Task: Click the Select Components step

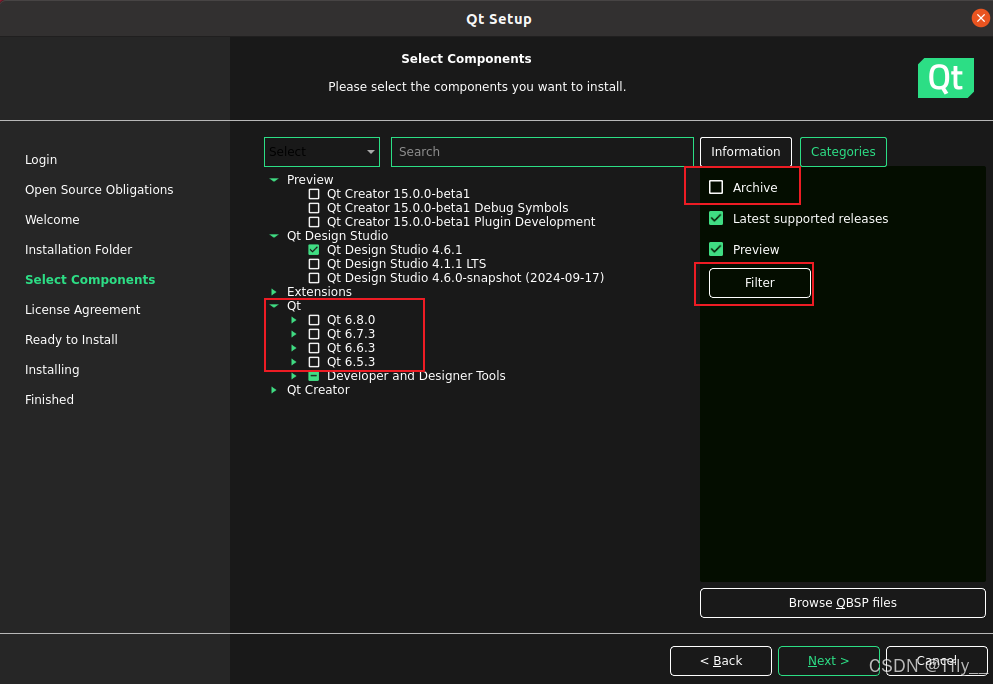Action: coord(90,279)
